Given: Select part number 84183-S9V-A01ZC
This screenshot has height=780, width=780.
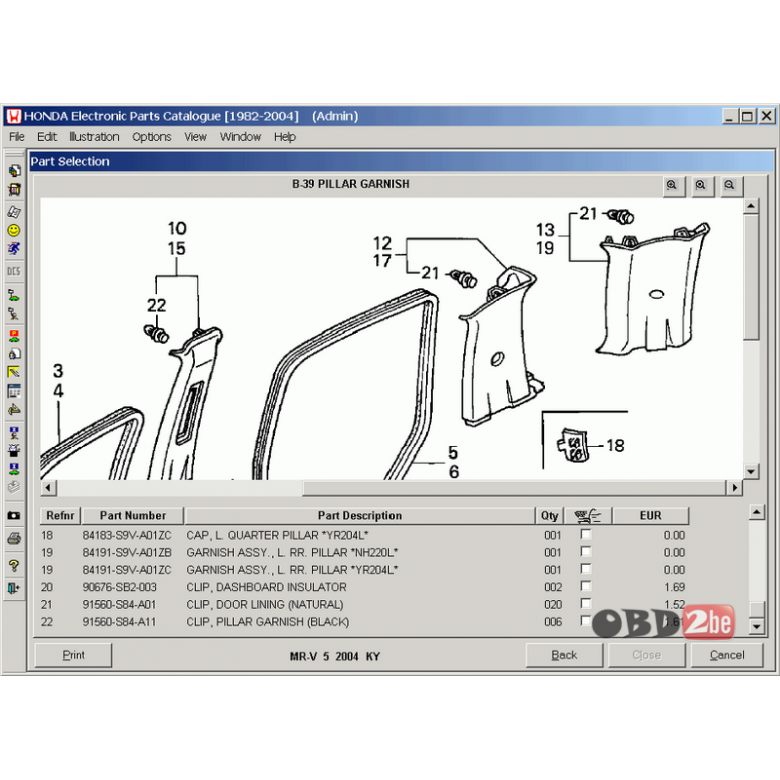Looking at the screenshot, I should coord(127,535).
